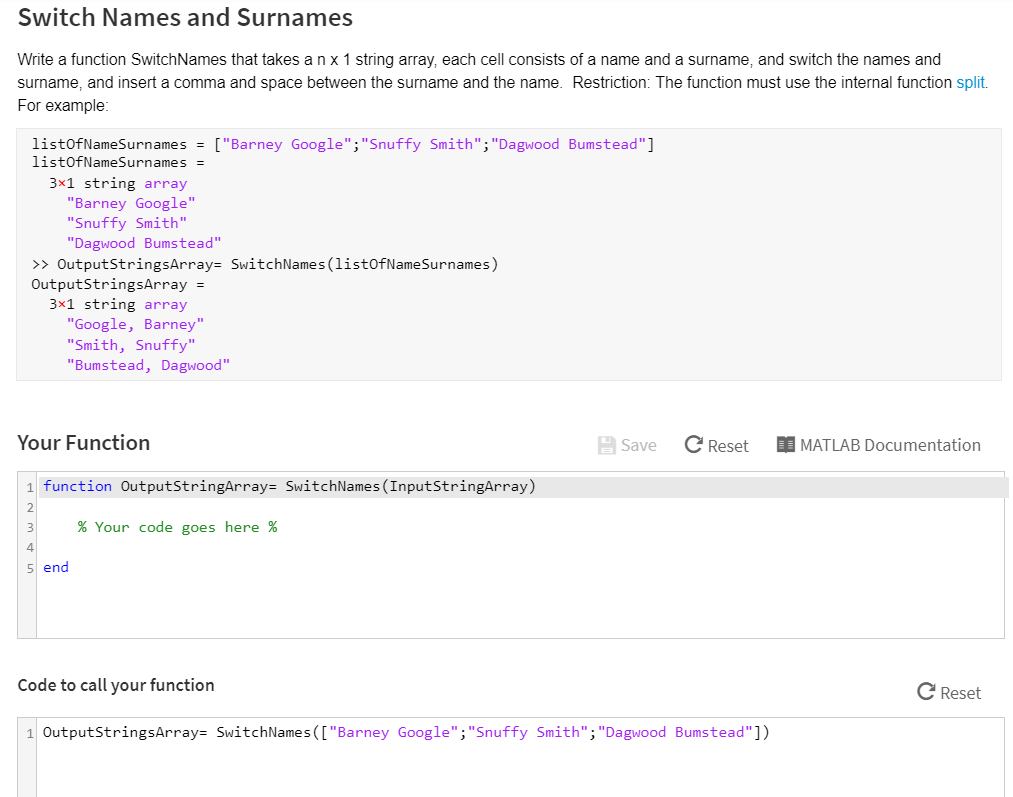Image resolution: width=1013 pixels, height=797 pixels.
Task: Click line number 2 in the function editor
Action: (28, 507)
